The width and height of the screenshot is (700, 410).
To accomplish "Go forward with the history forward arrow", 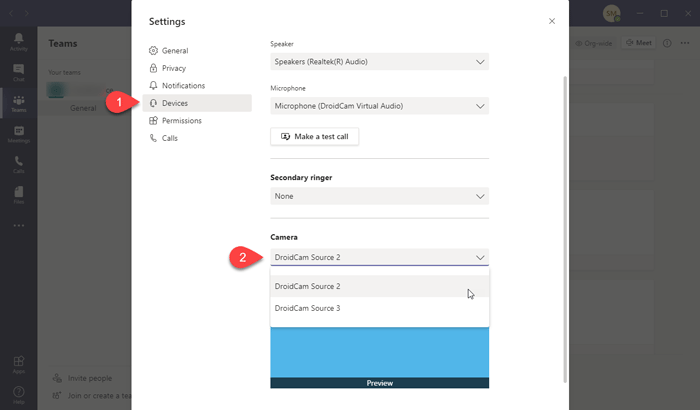I will (x=27, y=13).
